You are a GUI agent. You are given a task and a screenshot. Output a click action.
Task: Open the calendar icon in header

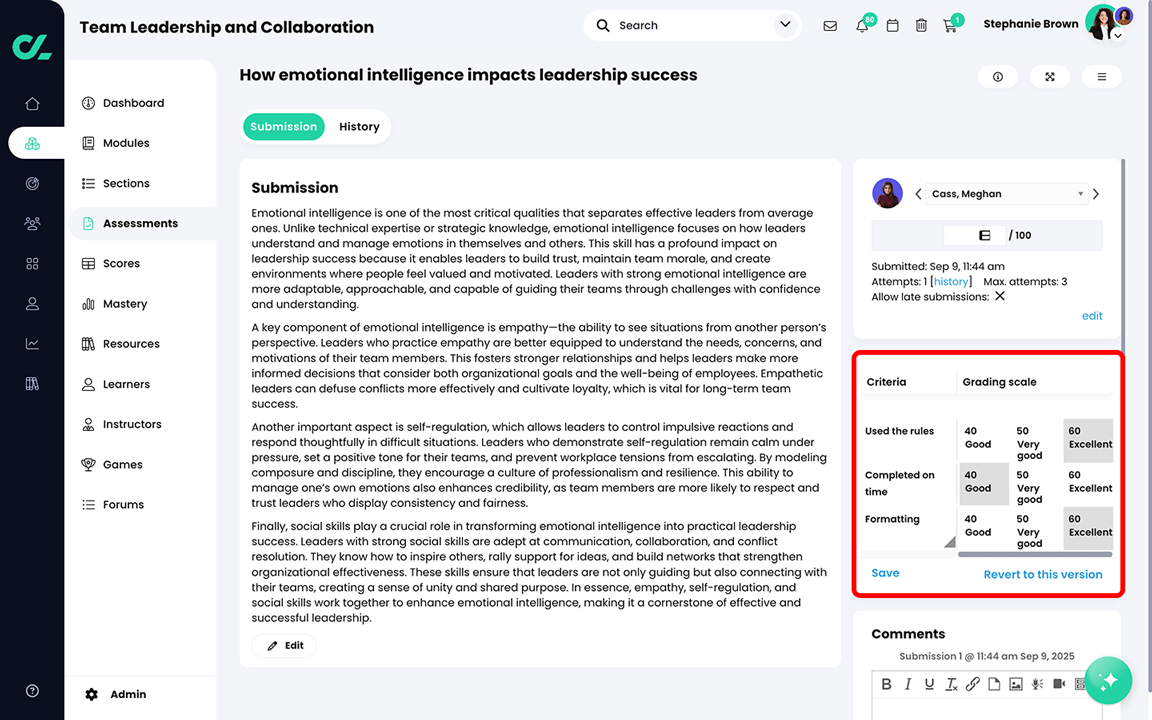pyautogui.click(x=893, y=26)
